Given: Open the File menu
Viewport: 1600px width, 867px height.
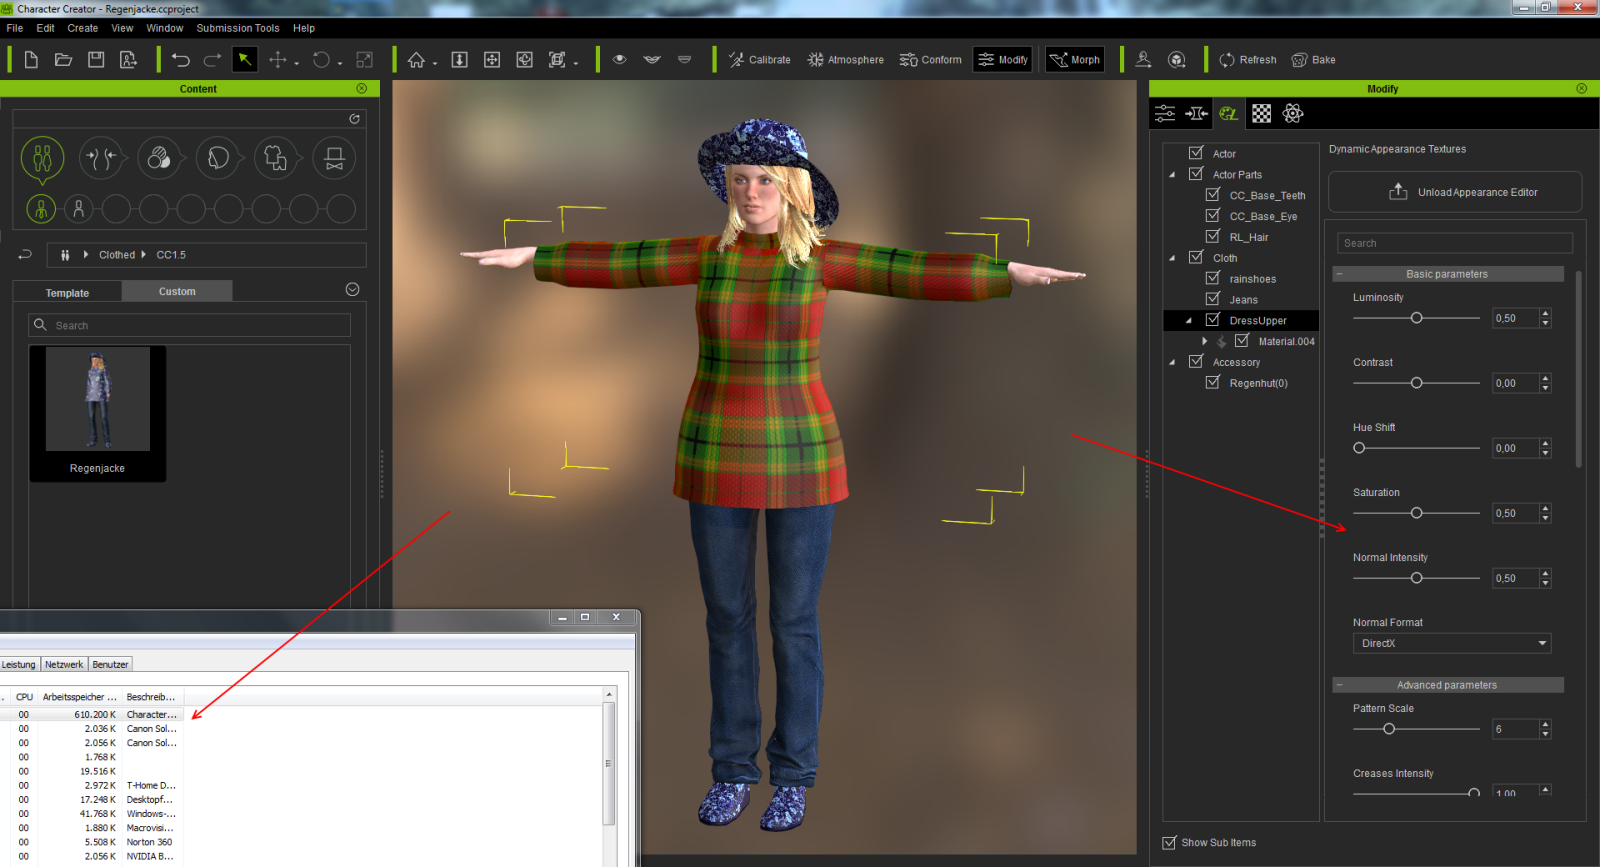Looking at the screenshot, I should tap(15, 28).
